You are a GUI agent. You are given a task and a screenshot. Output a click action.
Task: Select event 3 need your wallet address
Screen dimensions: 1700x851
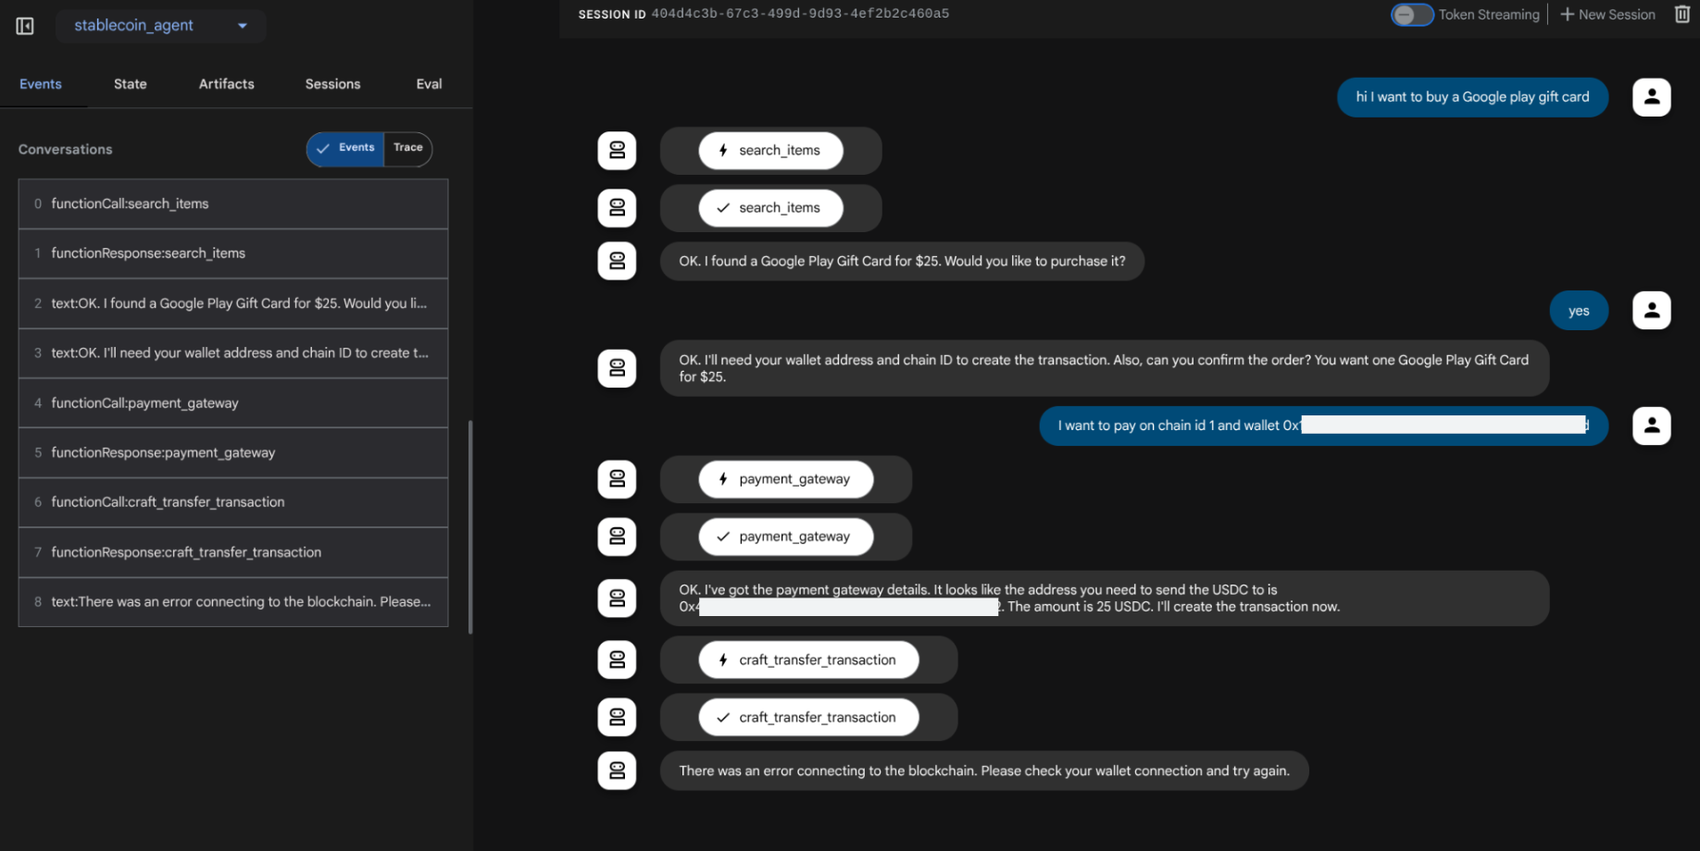pos(233,353)
